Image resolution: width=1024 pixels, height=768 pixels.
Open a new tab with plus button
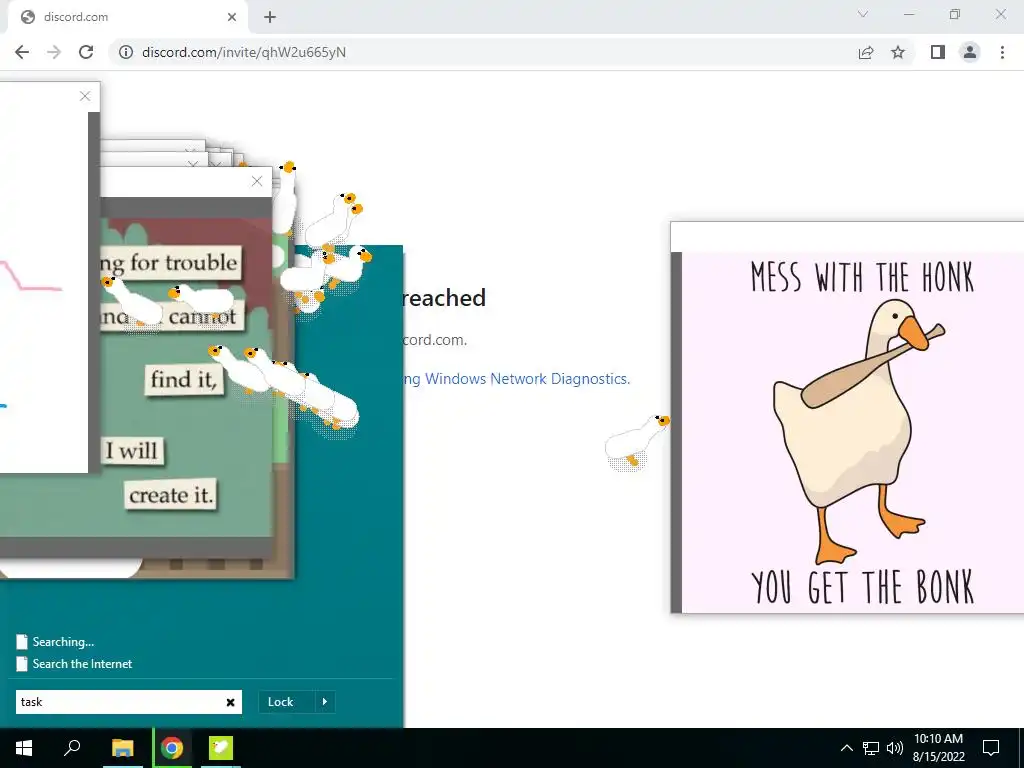(x=270, y=17)
